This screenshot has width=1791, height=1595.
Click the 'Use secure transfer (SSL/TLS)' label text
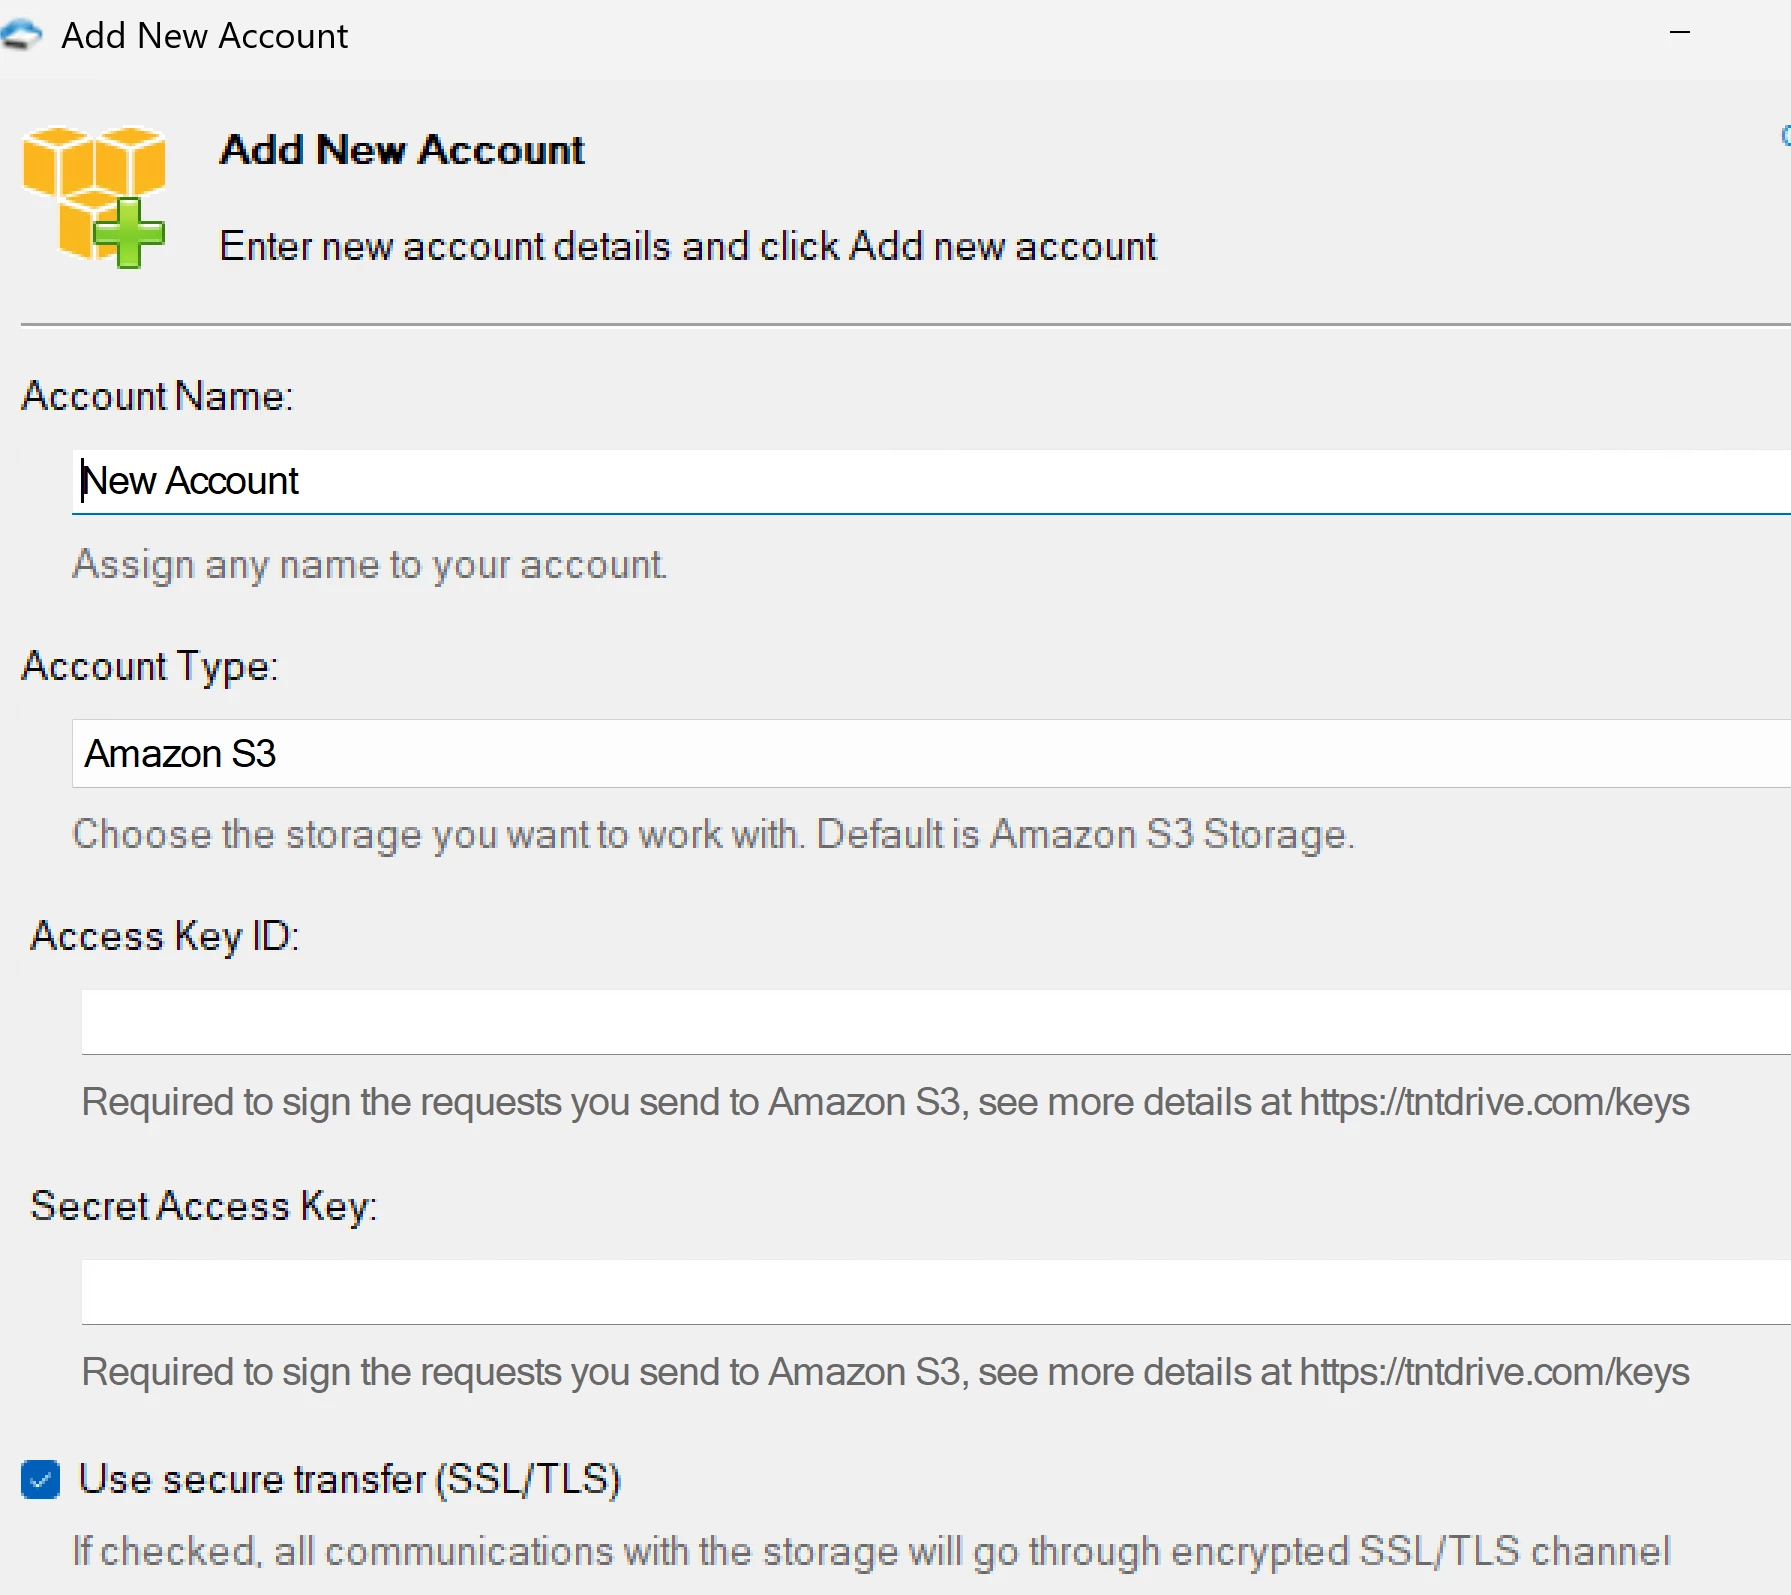coord(349,1479)
